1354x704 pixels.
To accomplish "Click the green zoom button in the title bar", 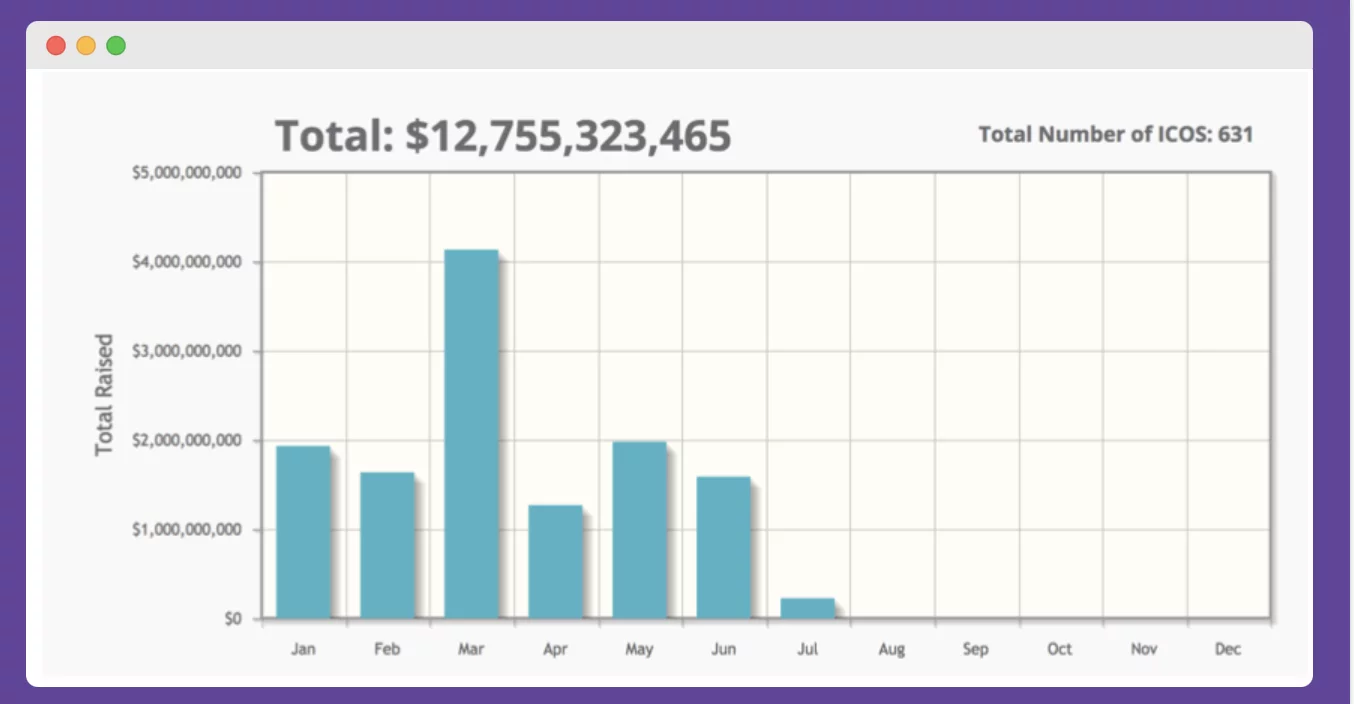I will point(116,45).
